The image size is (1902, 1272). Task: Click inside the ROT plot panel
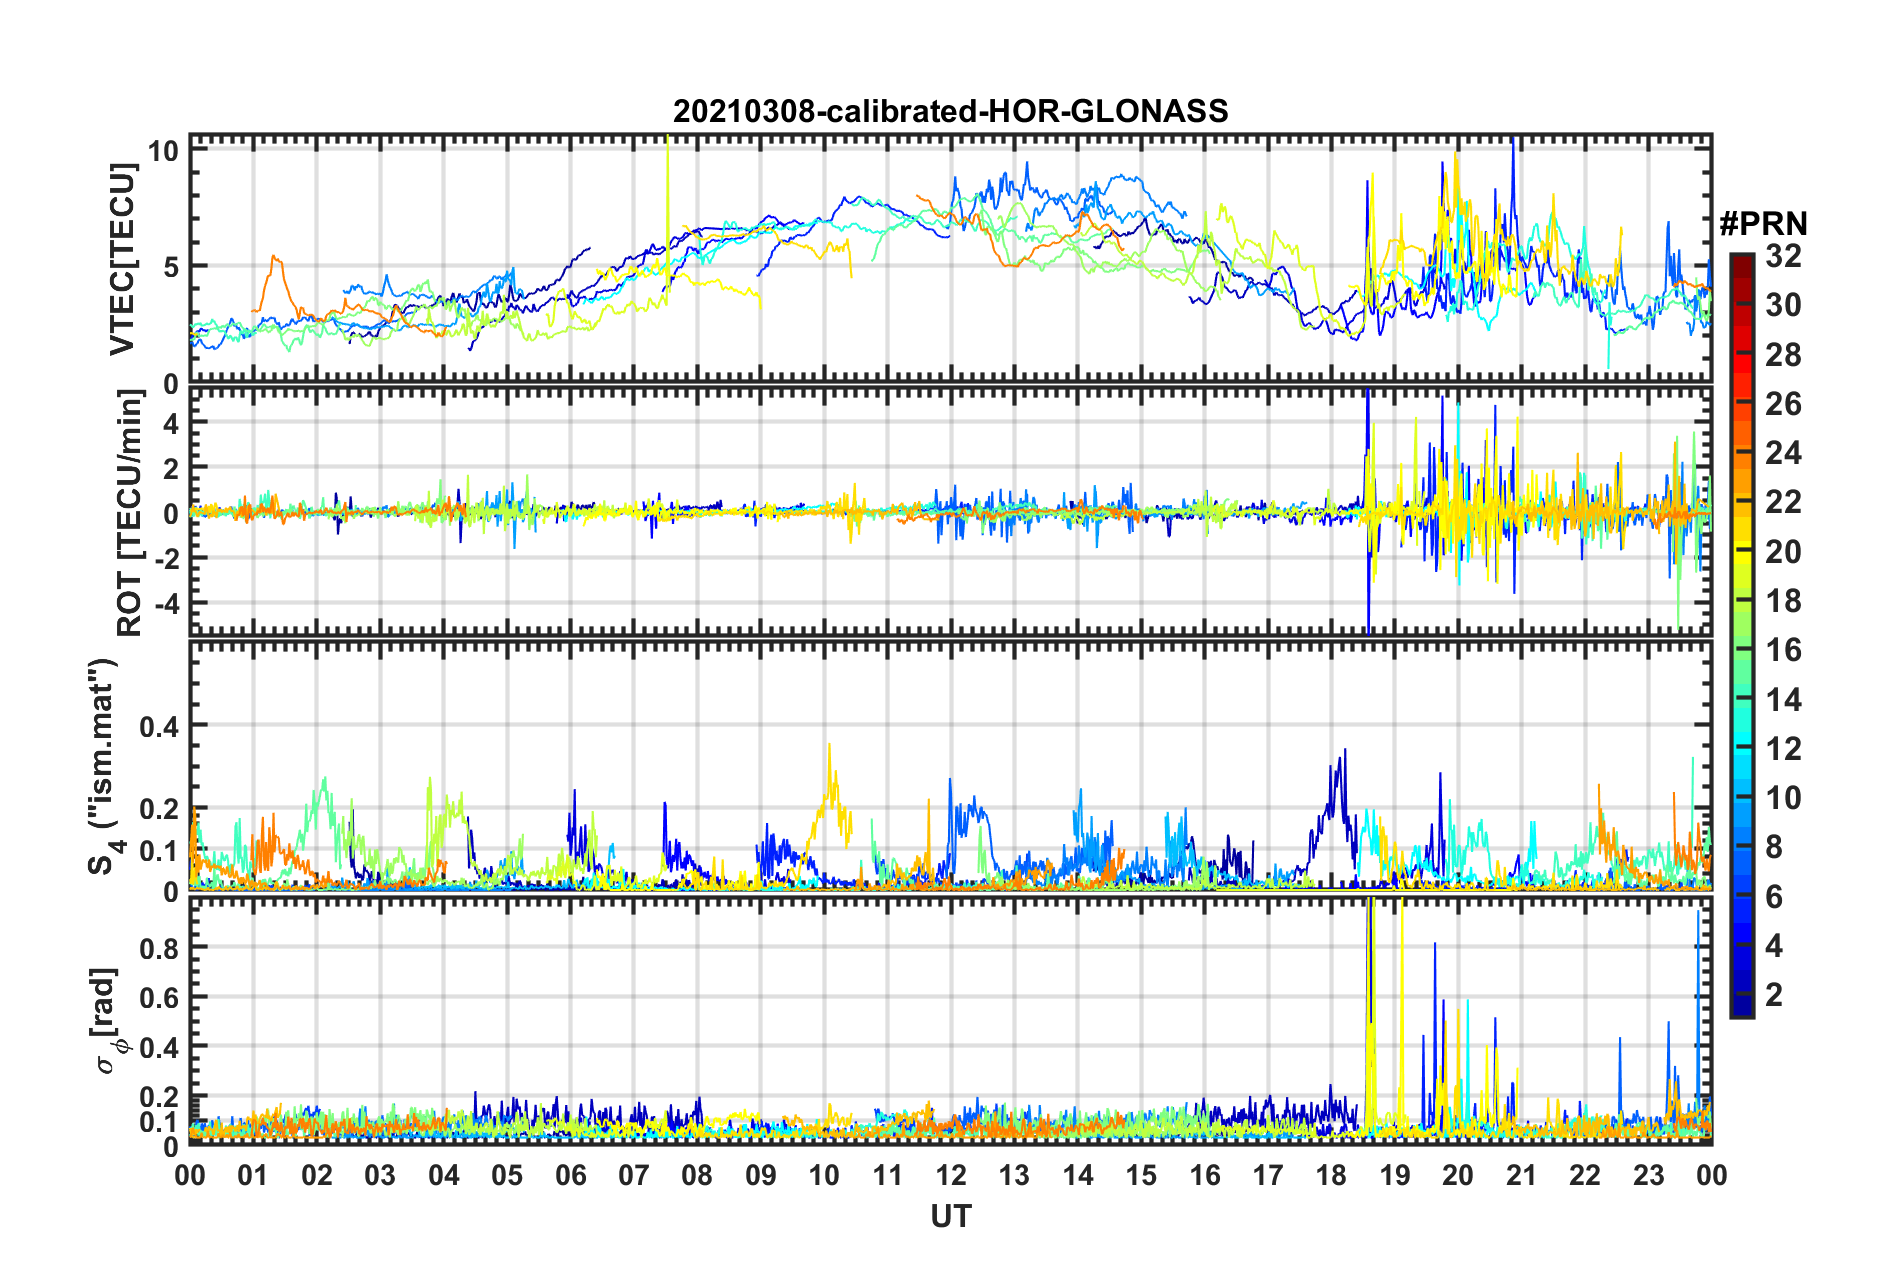[x=950, y=512]
